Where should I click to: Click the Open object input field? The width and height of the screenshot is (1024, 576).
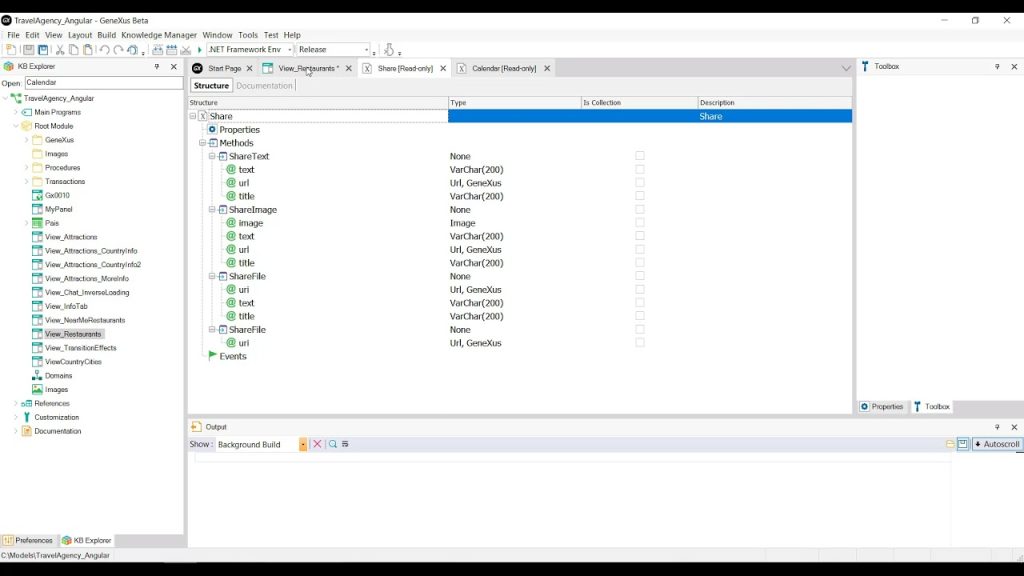103,83
